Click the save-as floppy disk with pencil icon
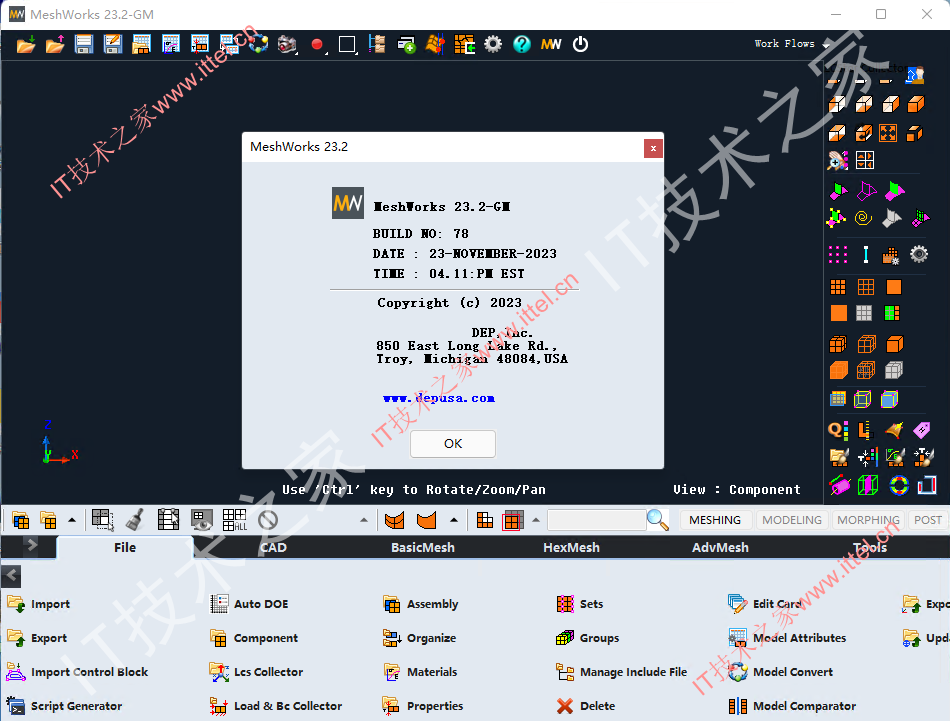This screenshot has width=950, height=721. point(113,44)
